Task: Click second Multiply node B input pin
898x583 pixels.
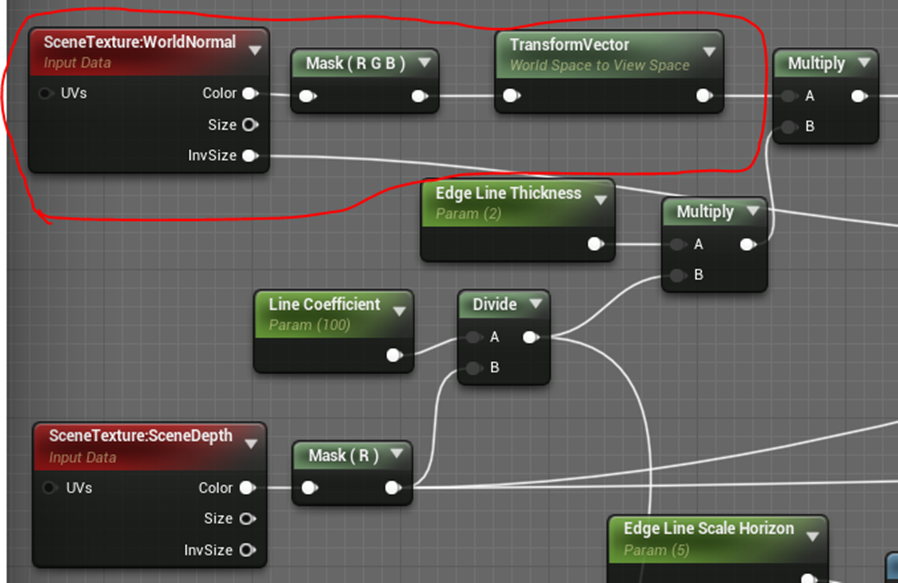Action: [678, 275]
